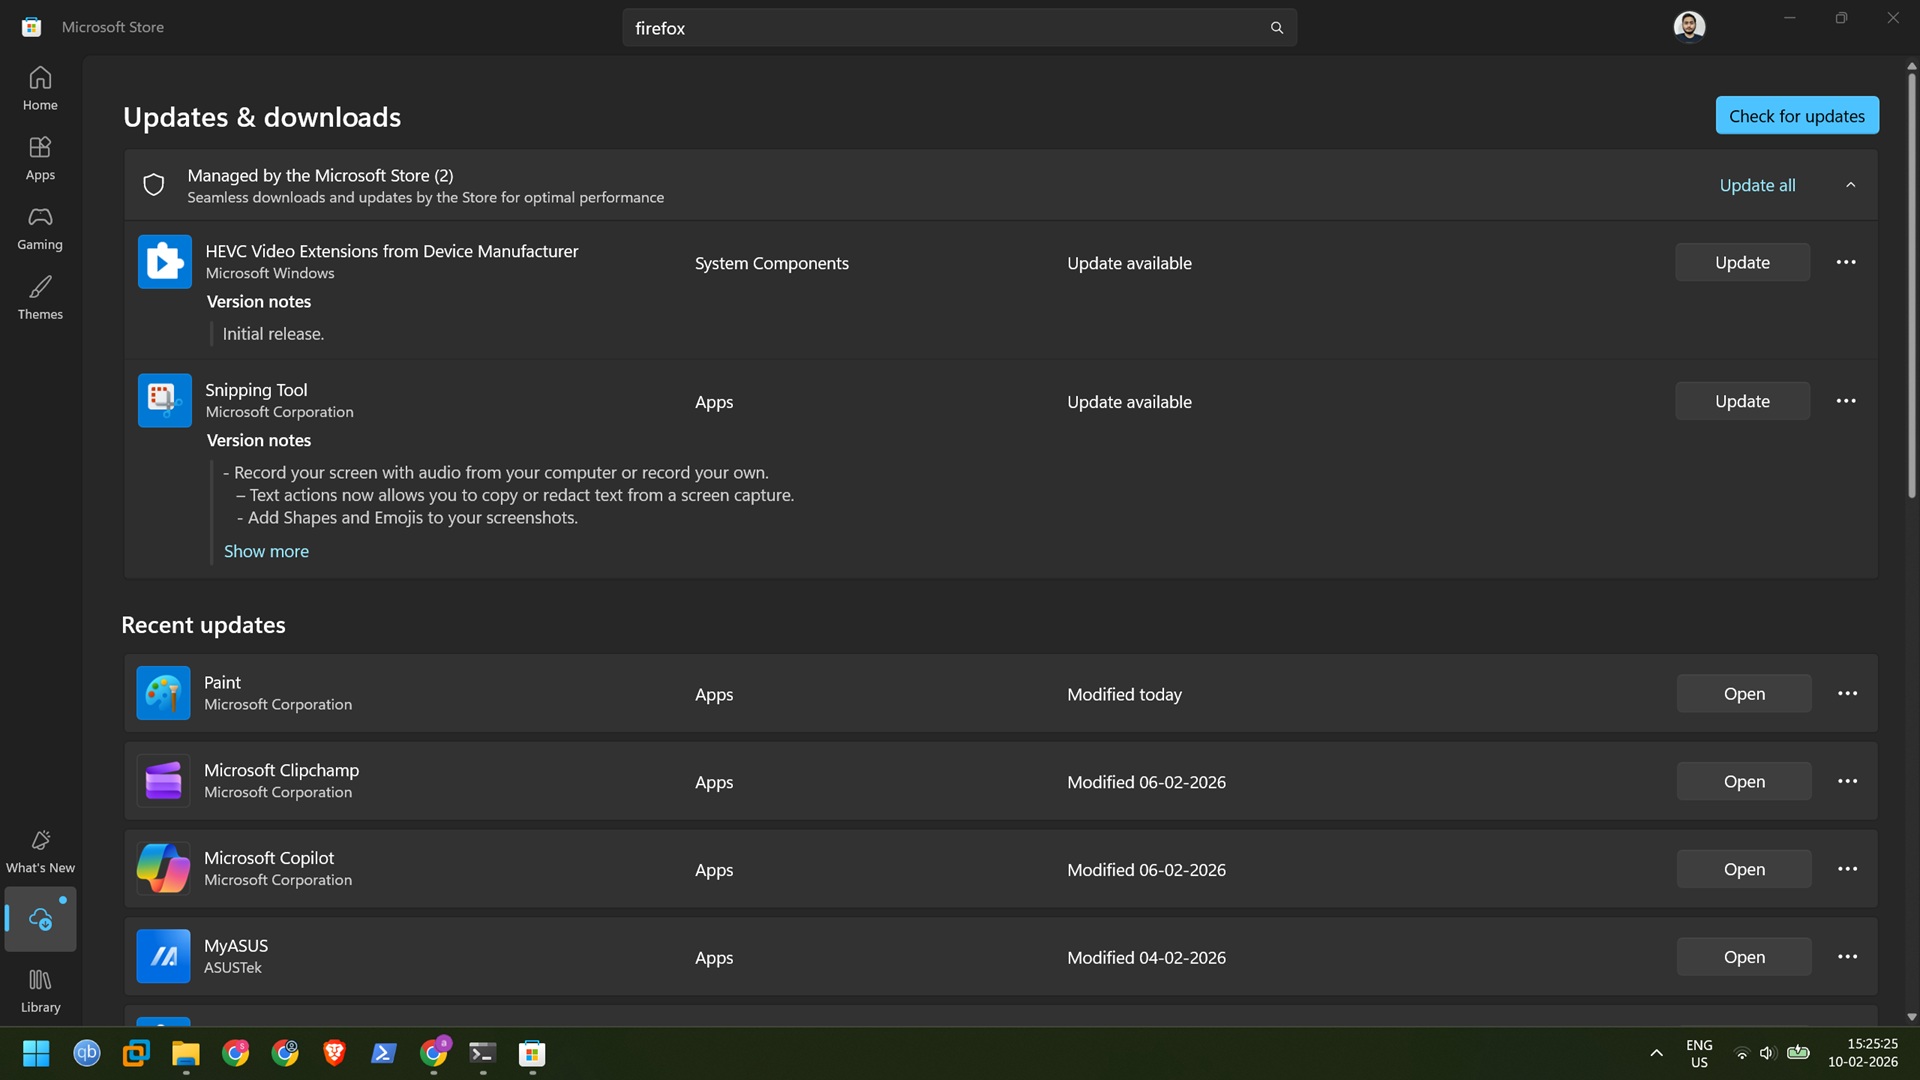Click the search magnifier icon
Screen dimensions: 1920x1080
click(x=1276, y=27)
